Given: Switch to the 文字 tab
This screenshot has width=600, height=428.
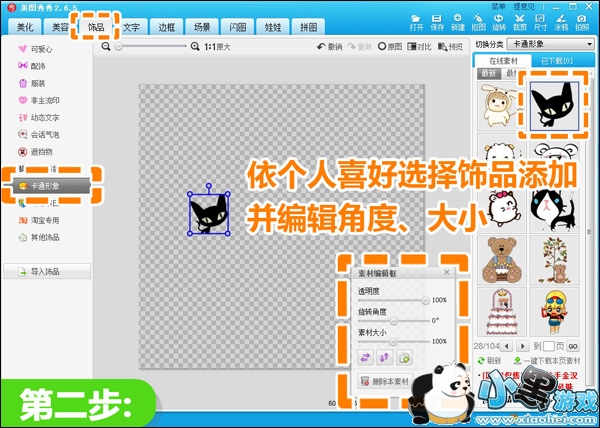Looking at the screenshot, I should click(131, 27).
